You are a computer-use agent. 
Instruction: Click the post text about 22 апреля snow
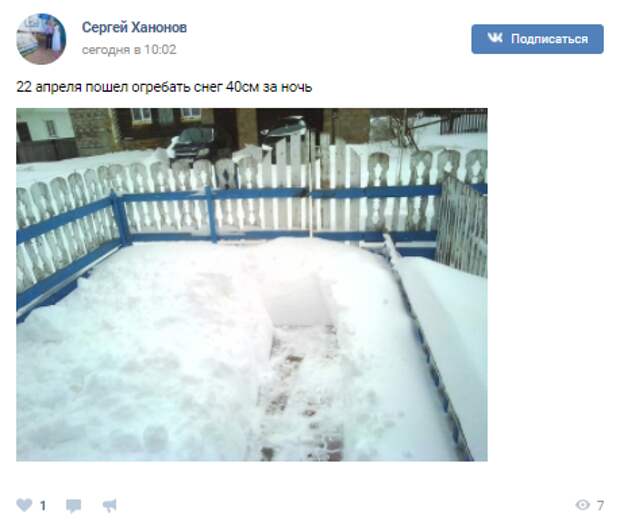point(164,87)
